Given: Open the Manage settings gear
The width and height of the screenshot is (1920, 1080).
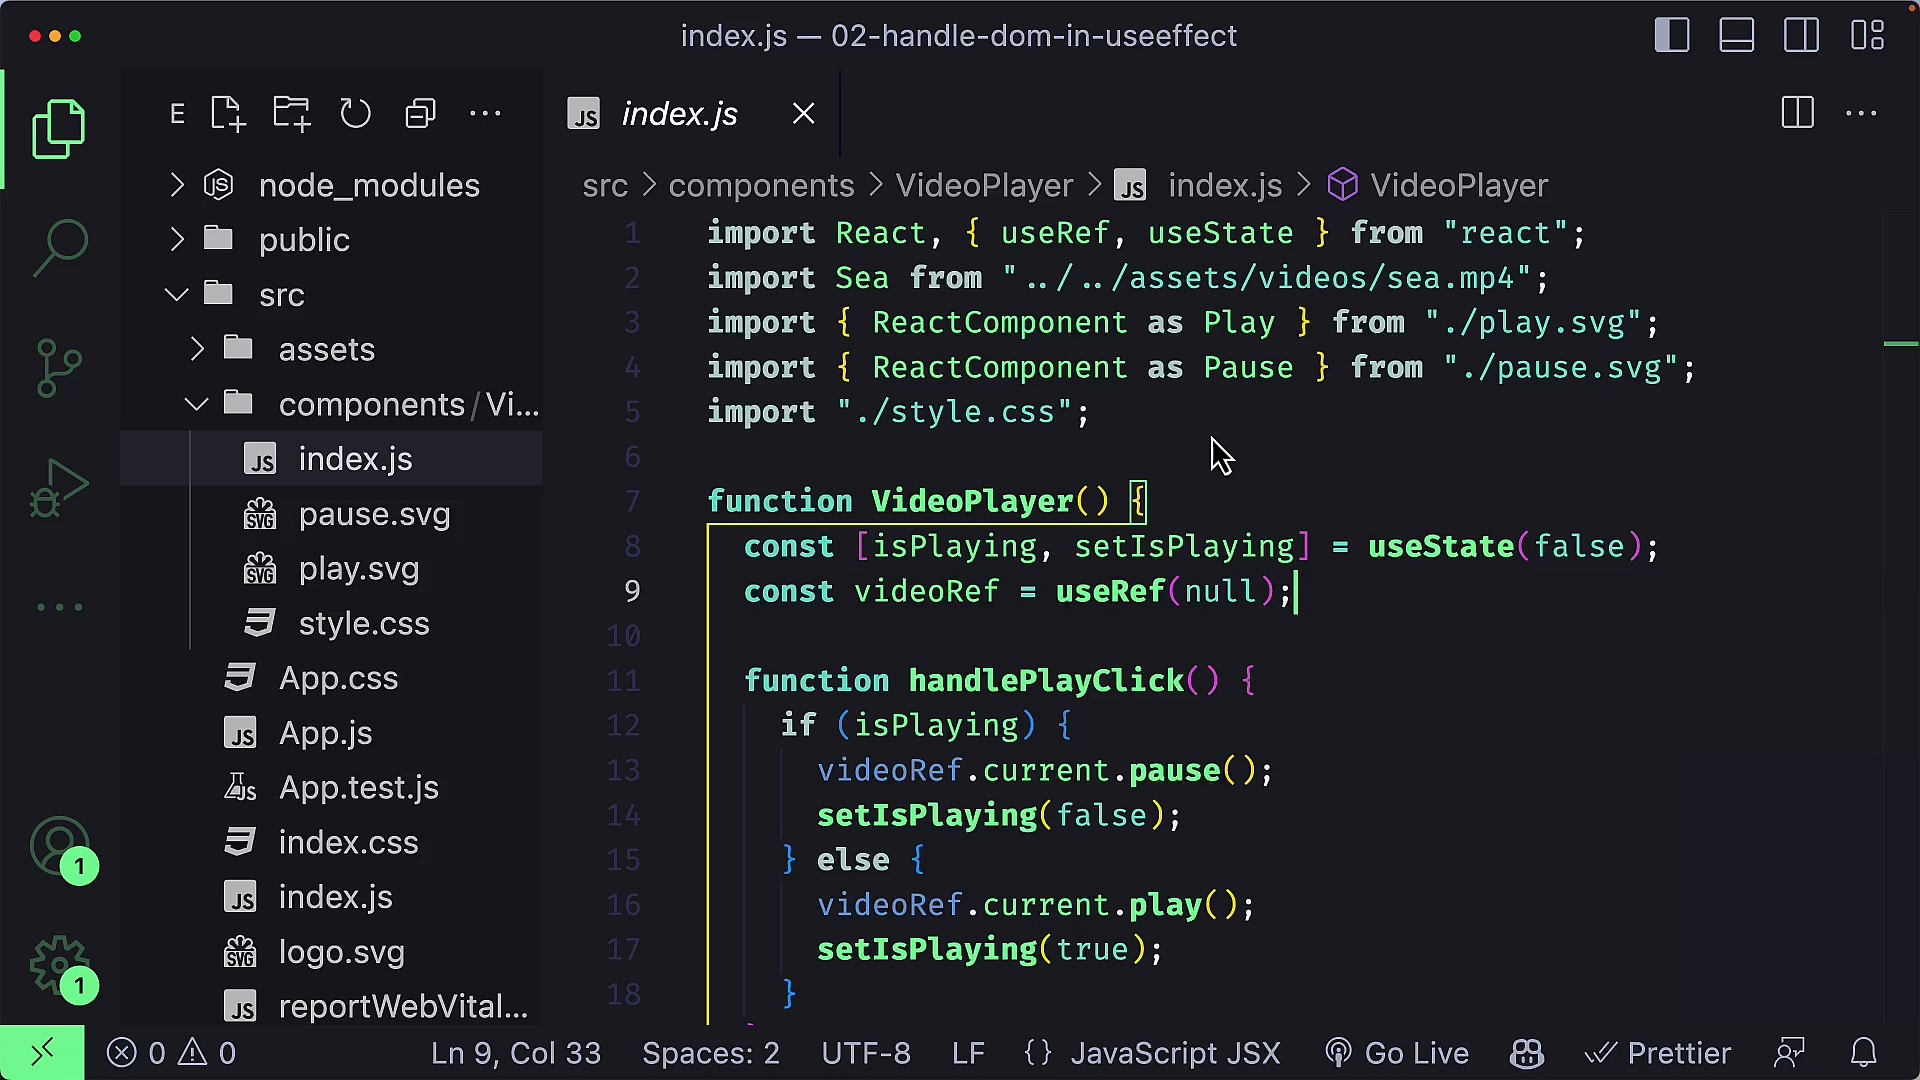Looking at the screenshot, I should 59,967.
